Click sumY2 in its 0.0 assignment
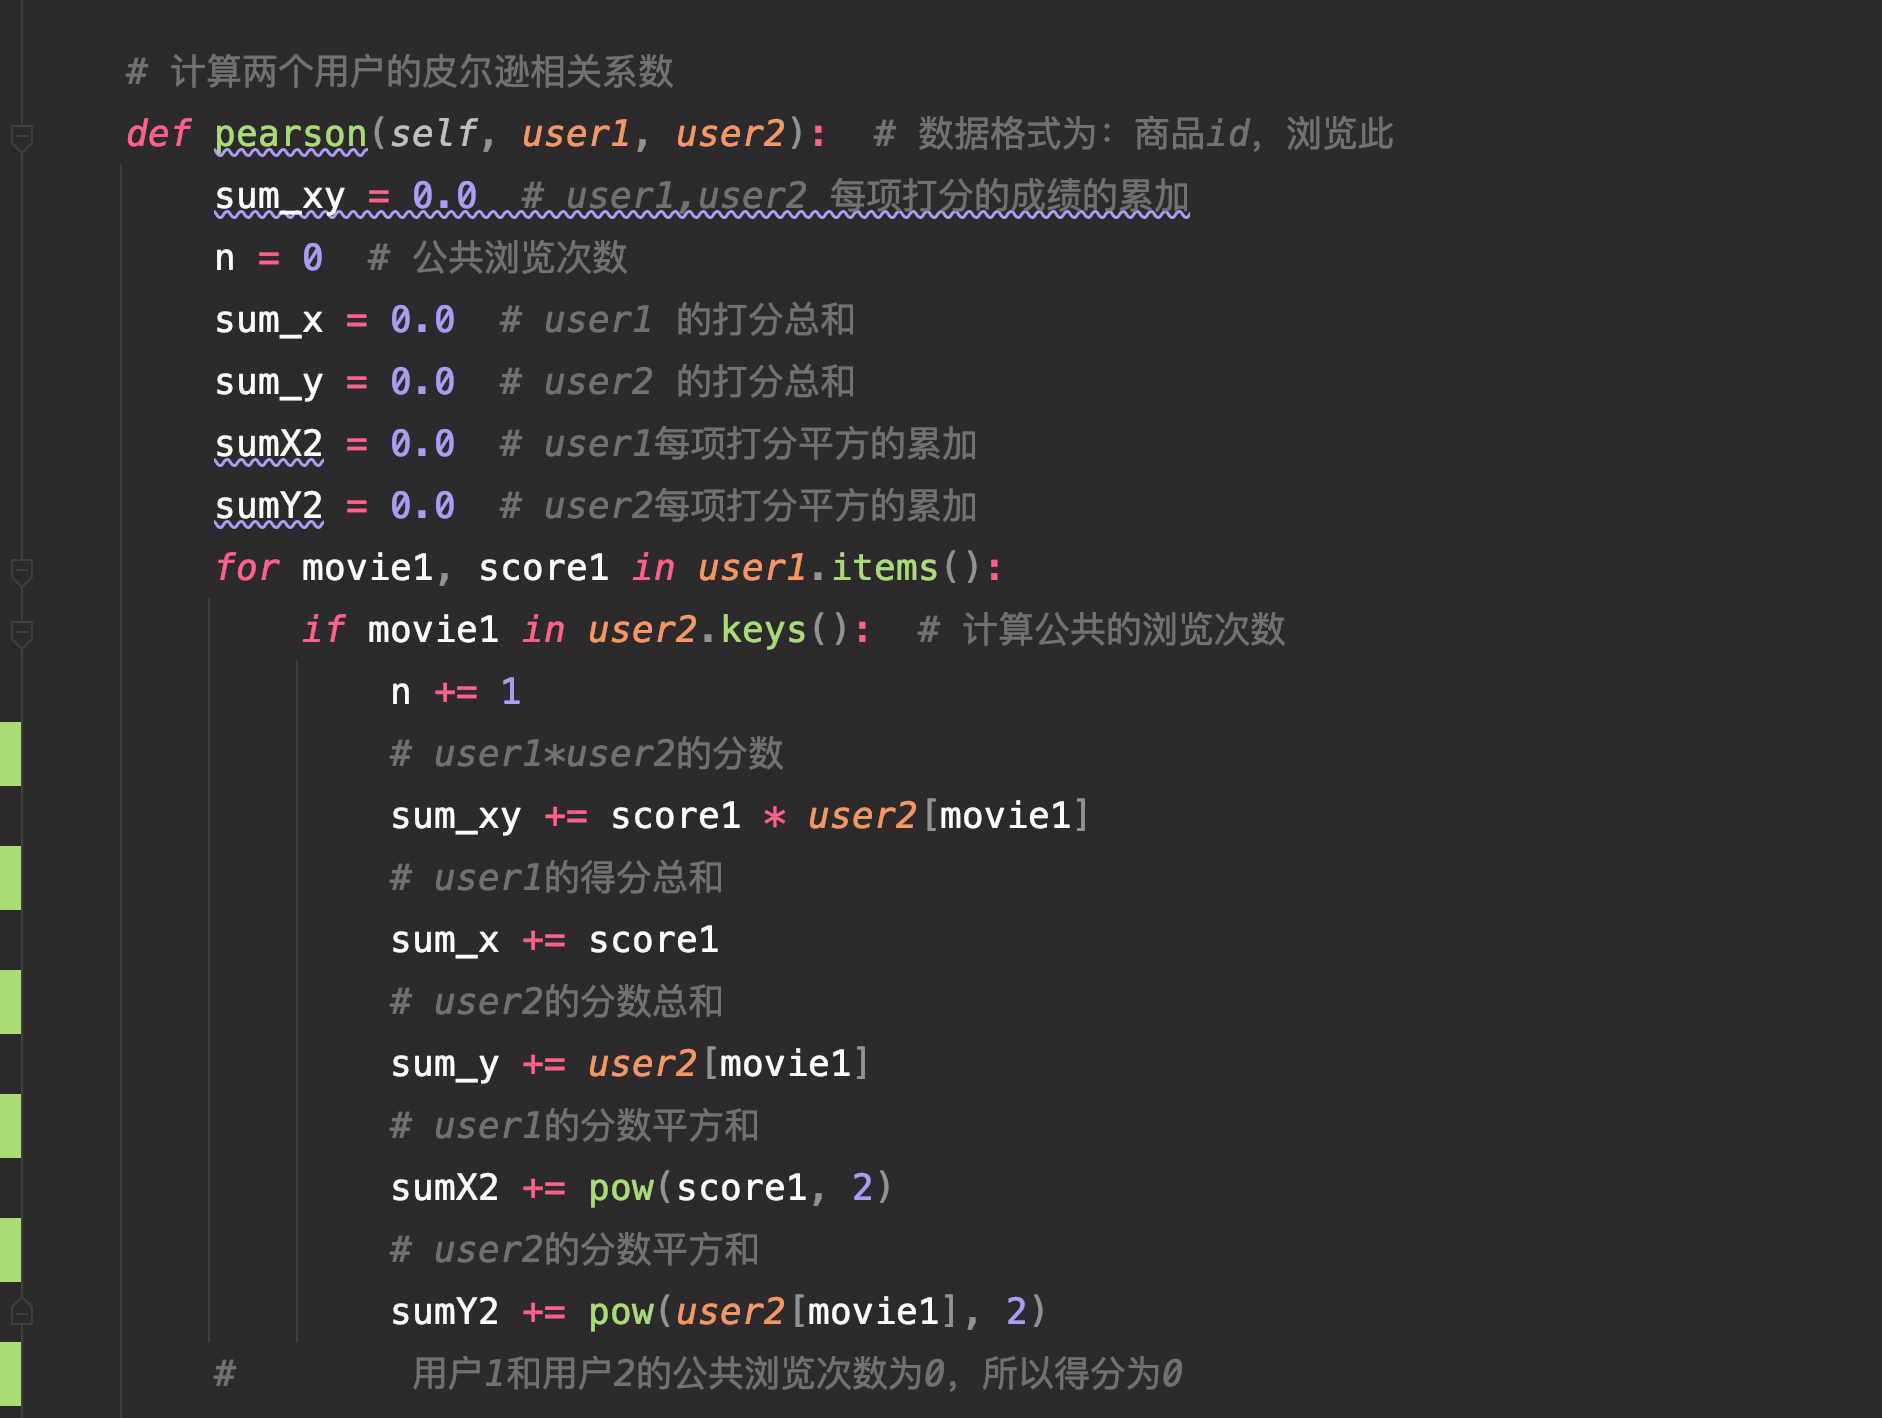The height and width of the screenshot is (1418, 1882). tap(269, 506)
